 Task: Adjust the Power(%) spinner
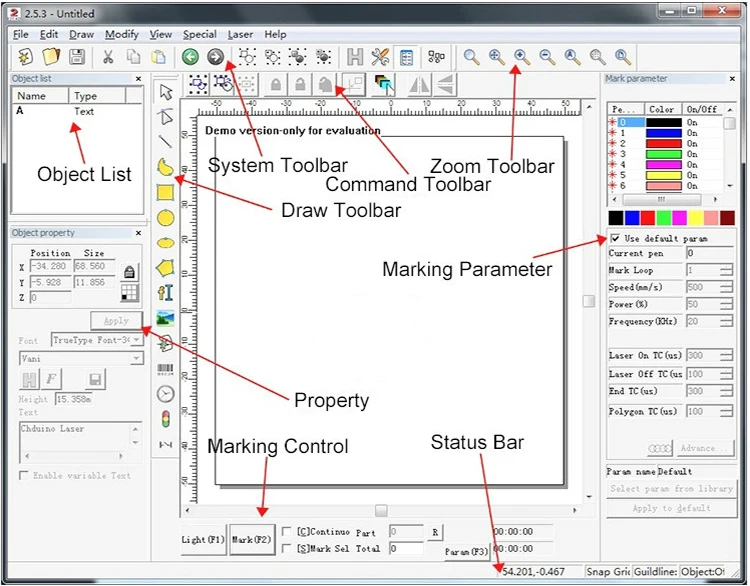(726, 304)
